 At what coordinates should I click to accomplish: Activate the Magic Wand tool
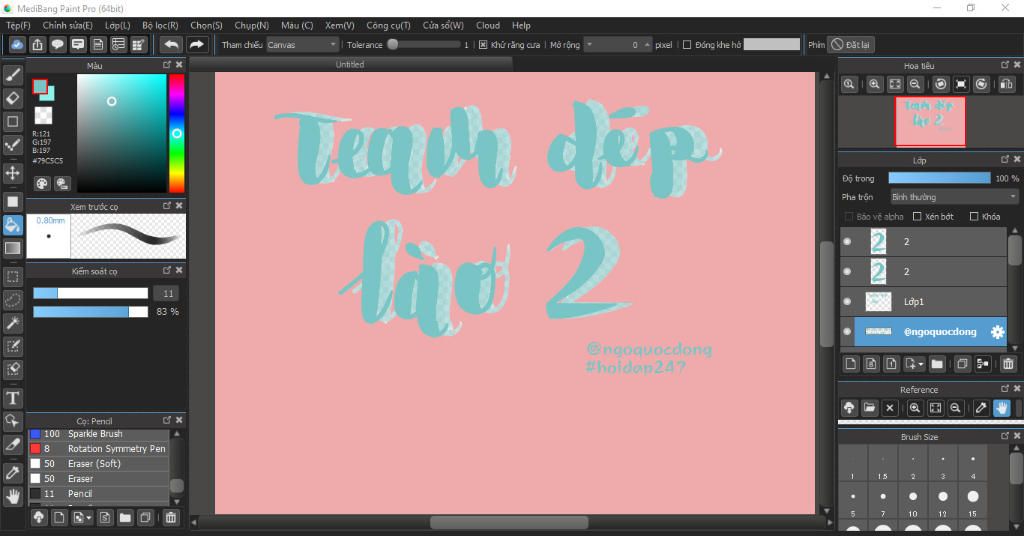(x=12, y=323)
